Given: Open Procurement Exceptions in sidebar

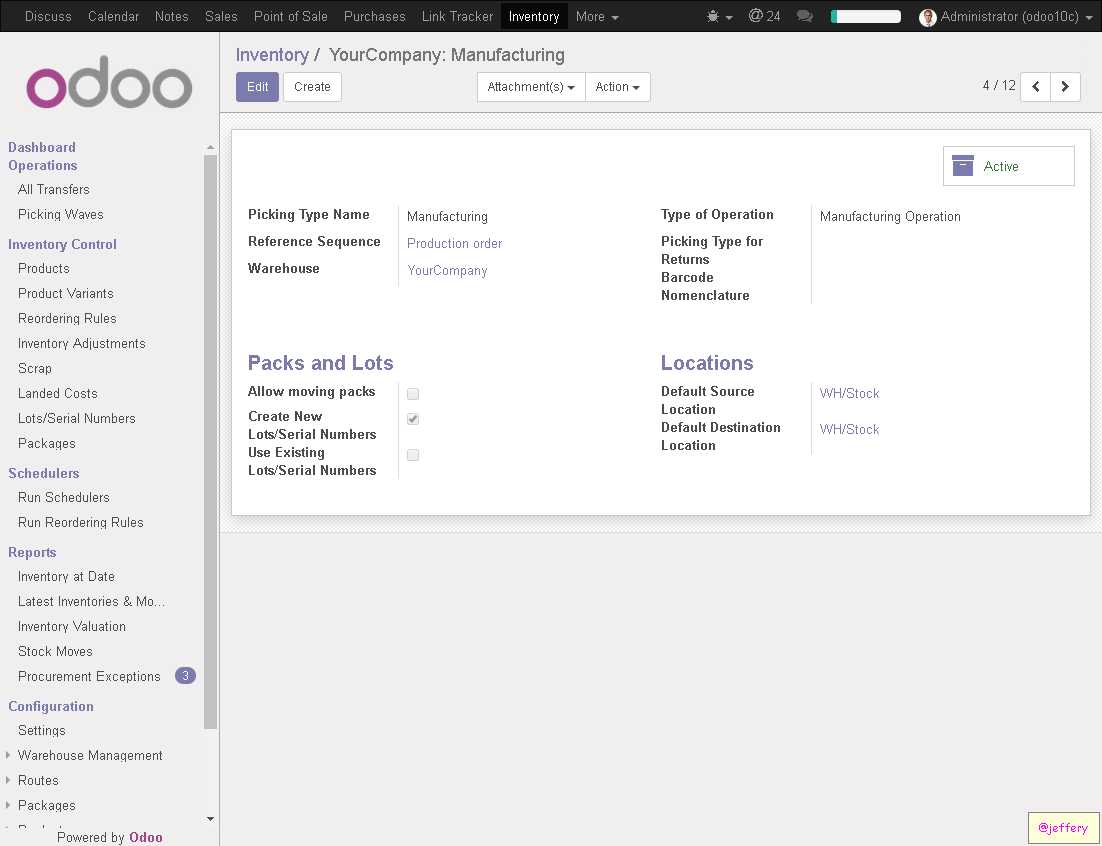Looking at the screenshot, I should [89, 676].
